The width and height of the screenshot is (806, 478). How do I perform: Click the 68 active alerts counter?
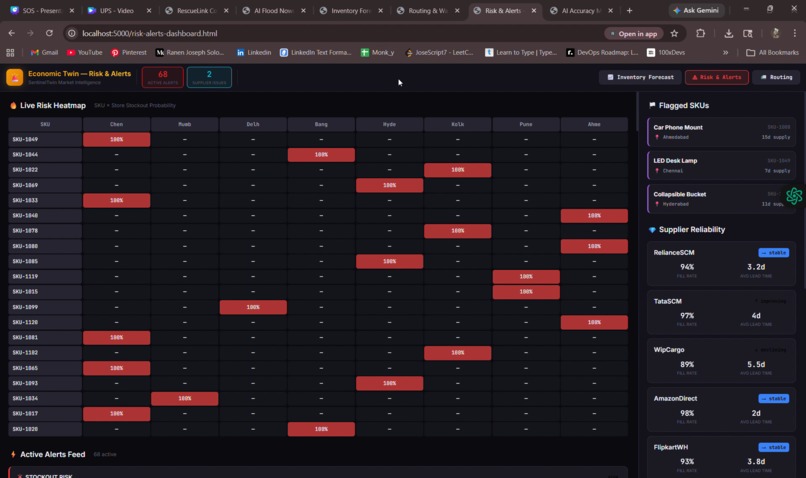[162, 77]
